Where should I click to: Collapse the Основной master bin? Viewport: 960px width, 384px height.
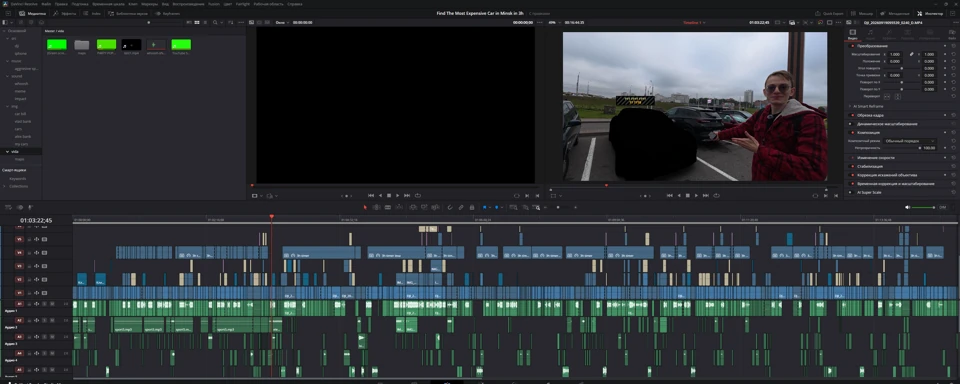point(4,31)
